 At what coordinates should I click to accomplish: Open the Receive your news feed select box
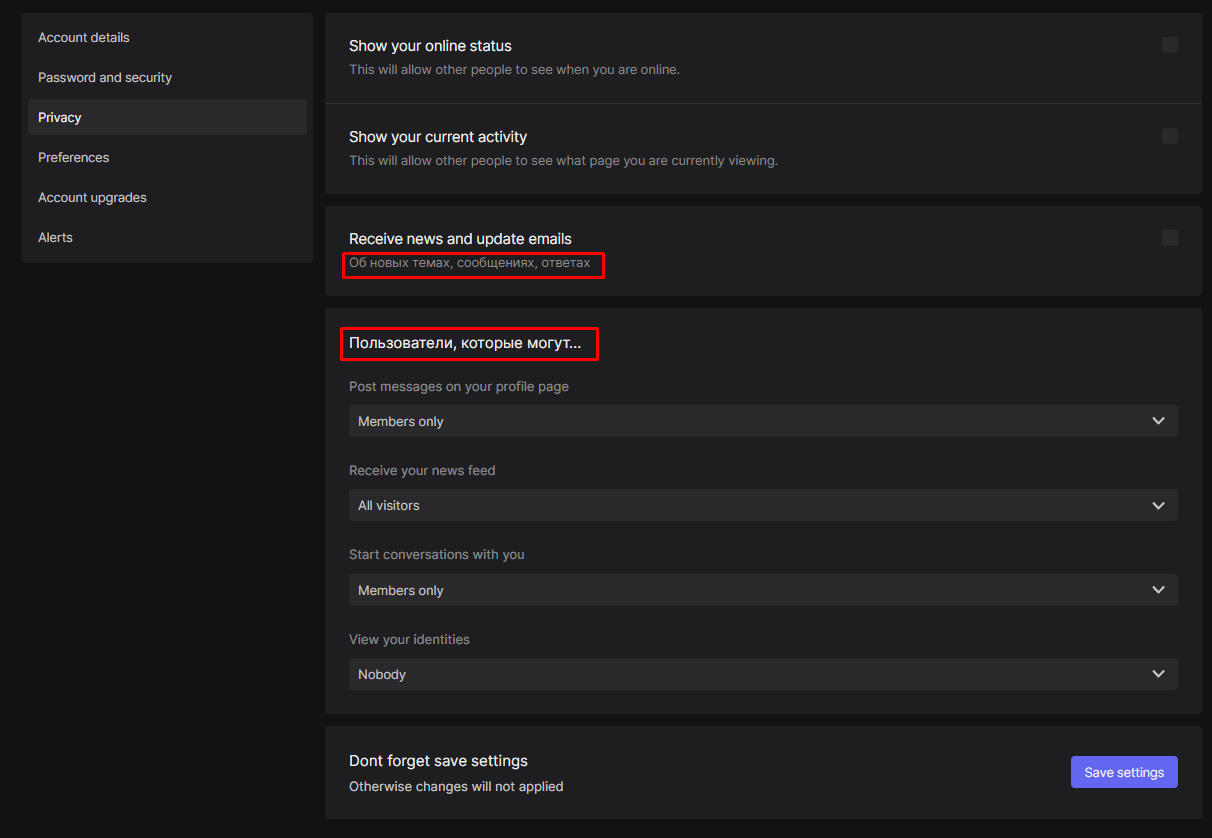coord(762,505)
